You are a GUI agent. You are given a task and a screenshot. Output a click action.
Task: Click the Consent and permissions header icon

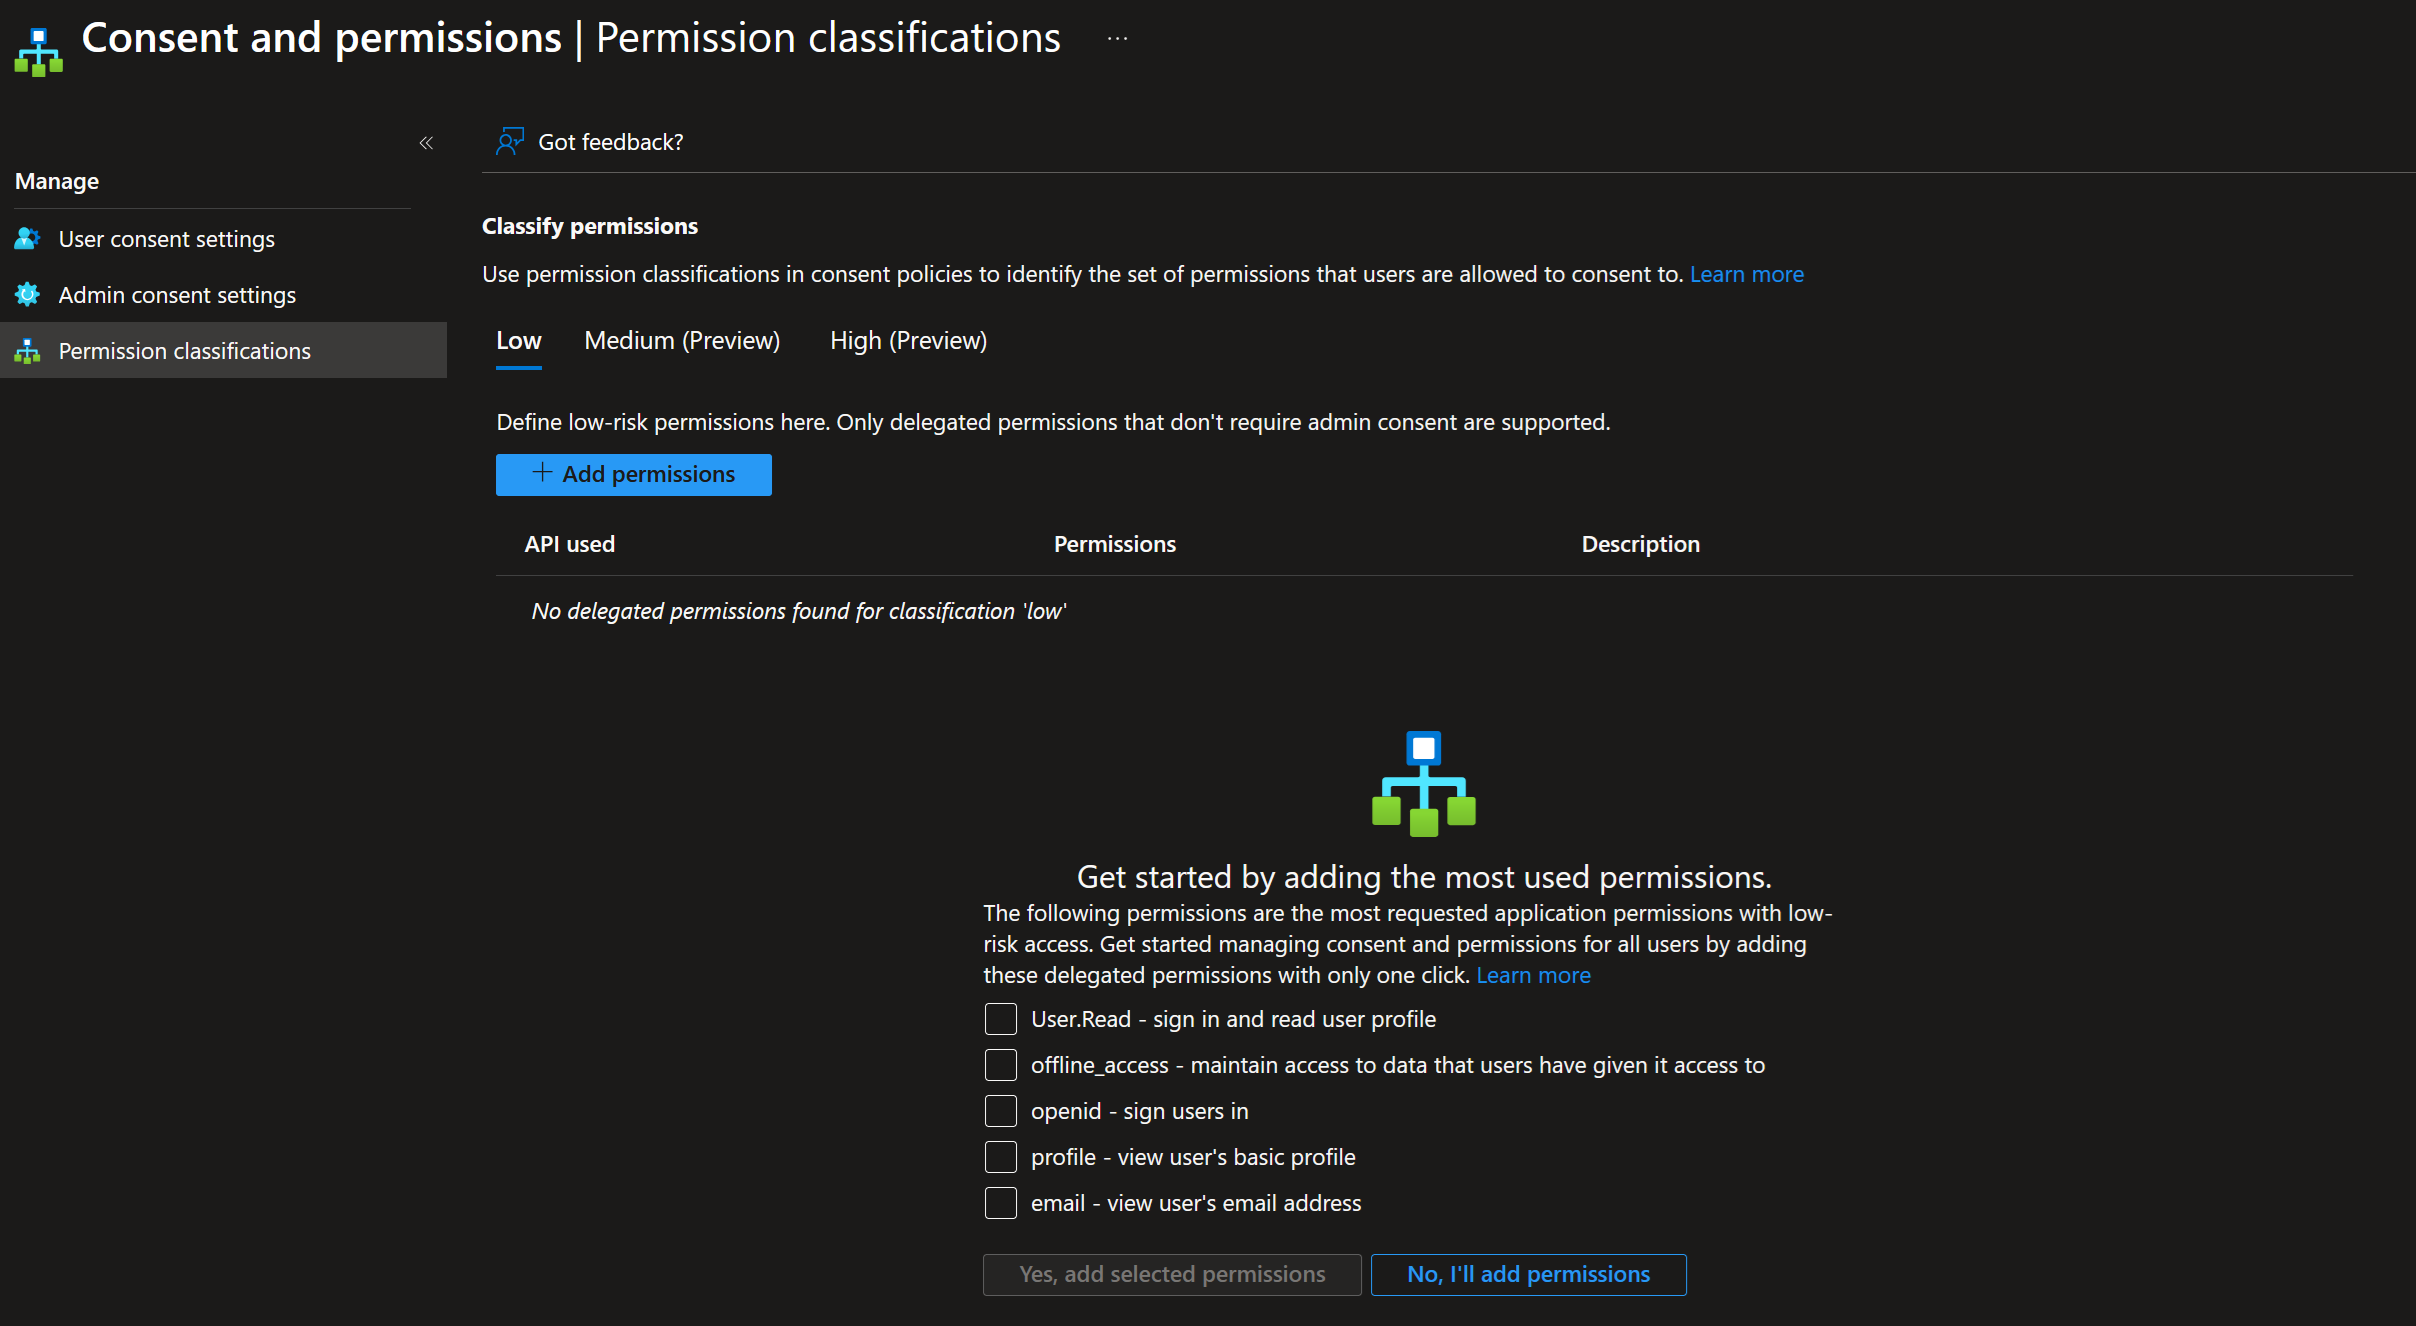(x=39, y=52)
